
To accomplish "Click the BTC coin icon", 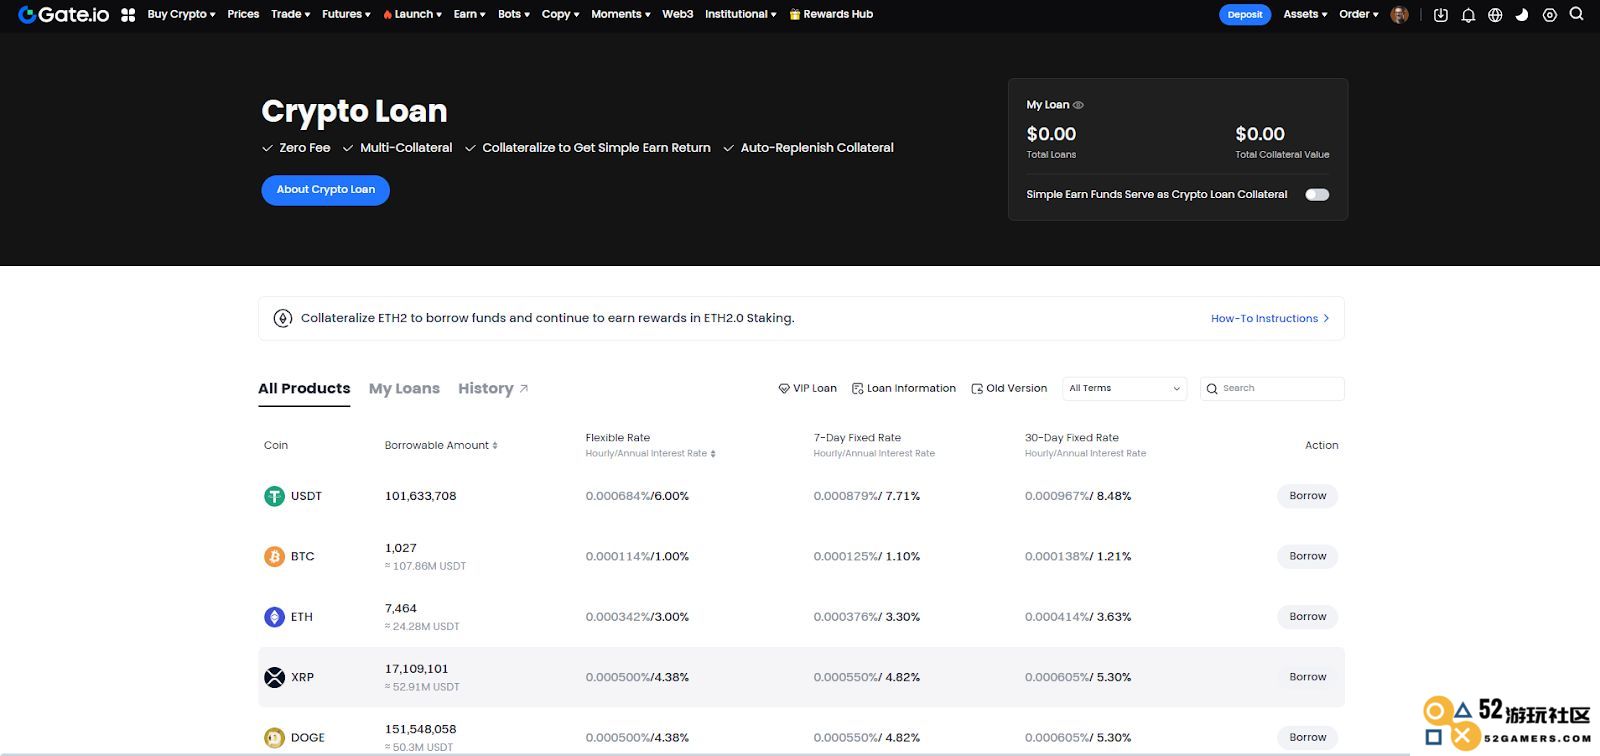I will tap(274, 557).
